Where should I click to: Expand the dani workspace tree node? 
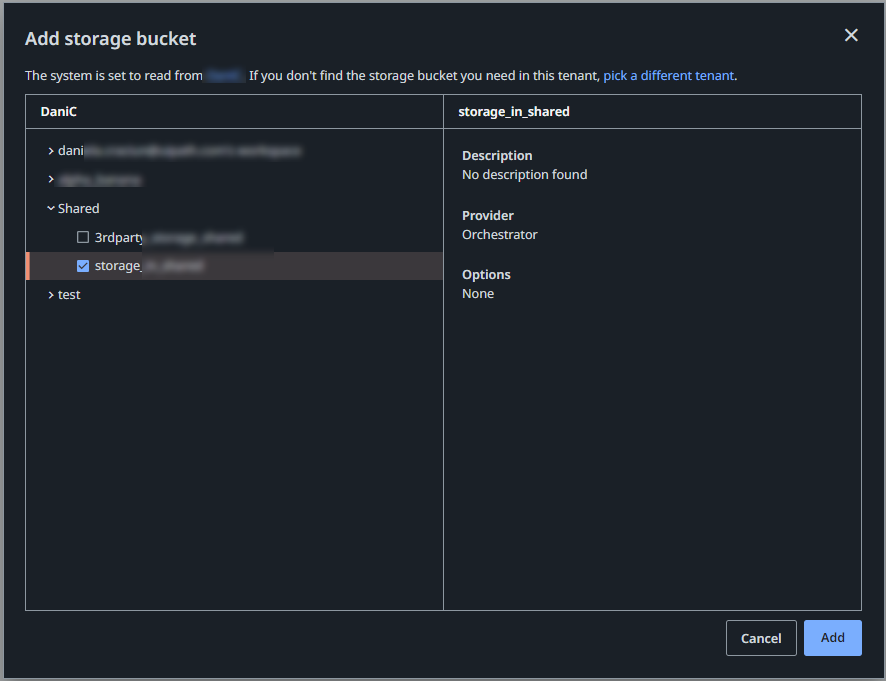tap(51, 151)
